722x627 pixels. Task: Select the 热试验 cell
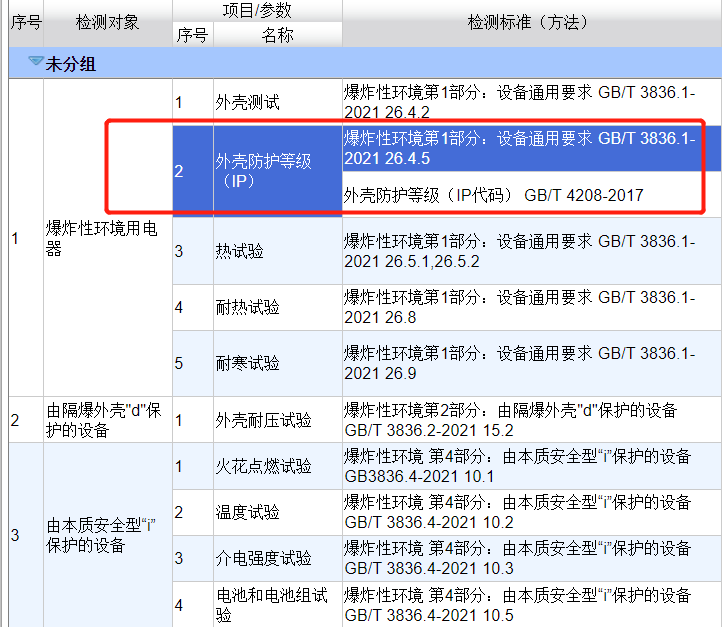tap(278, 251)
